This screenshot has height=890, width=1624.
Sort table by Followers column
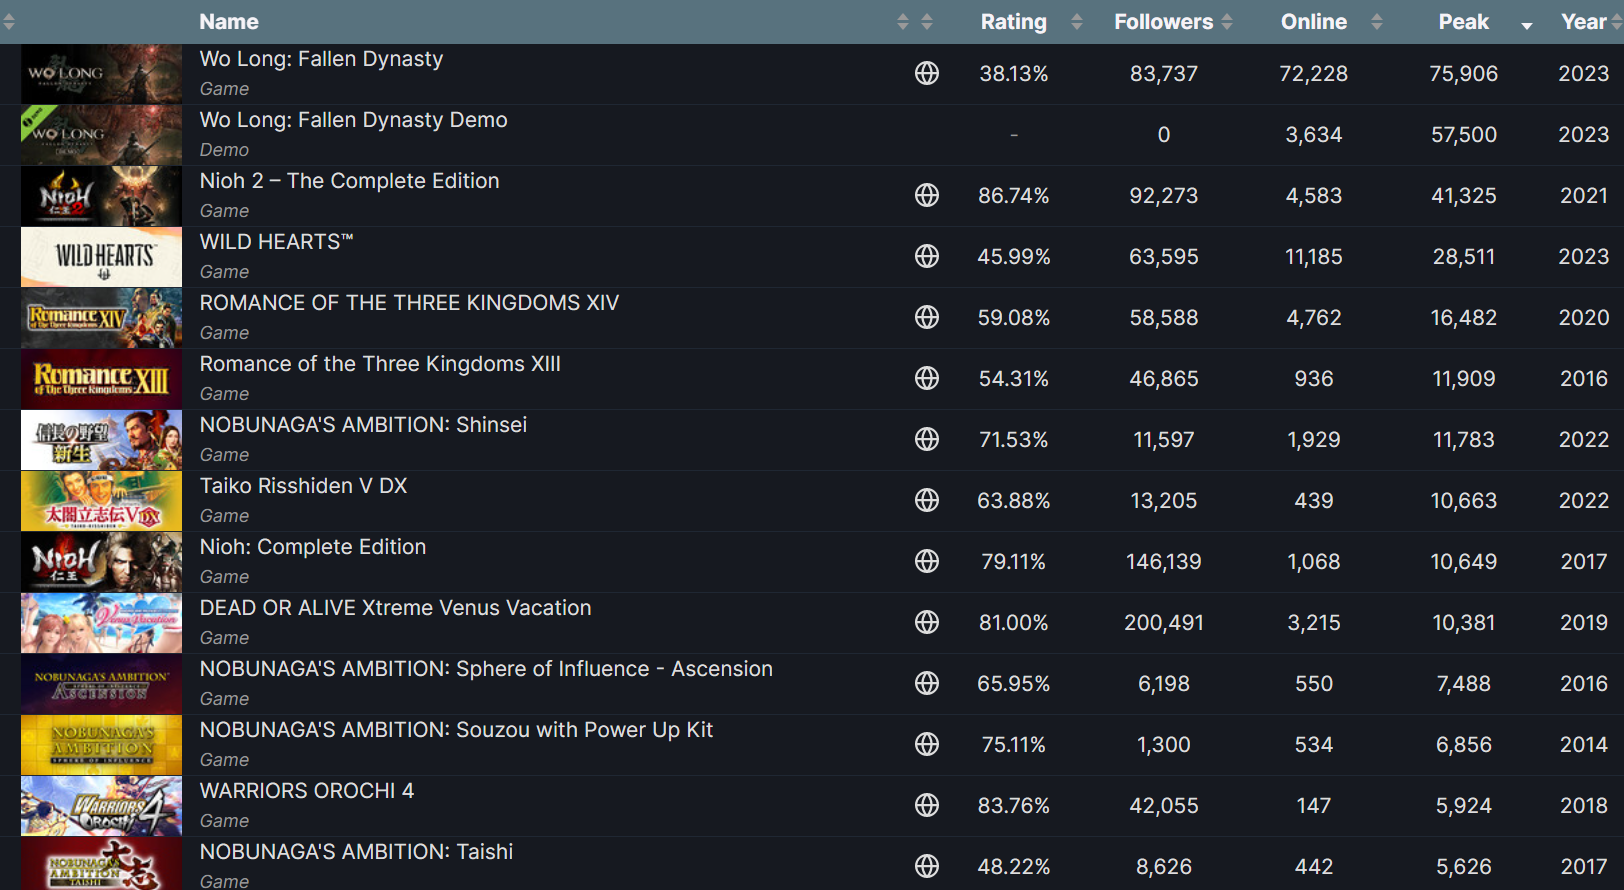[x=1164, y=22]
